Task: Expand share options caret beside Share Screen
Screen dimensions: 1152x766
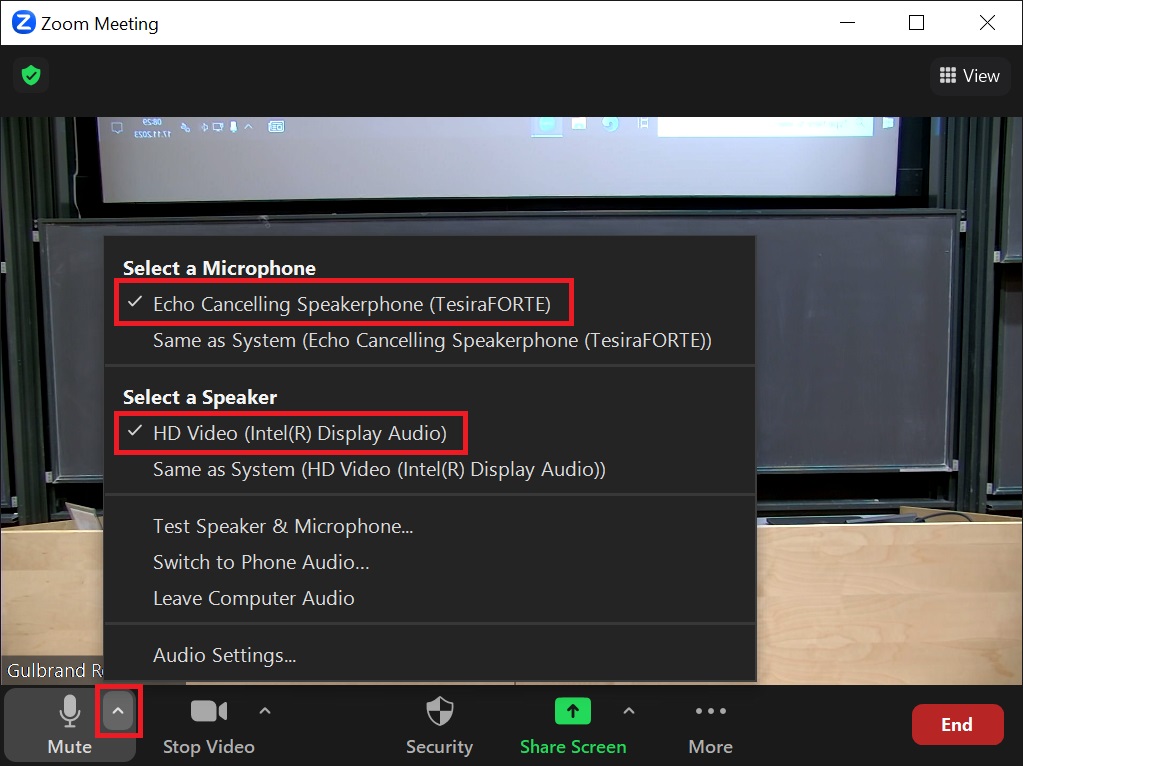Action: click(629, 711)
